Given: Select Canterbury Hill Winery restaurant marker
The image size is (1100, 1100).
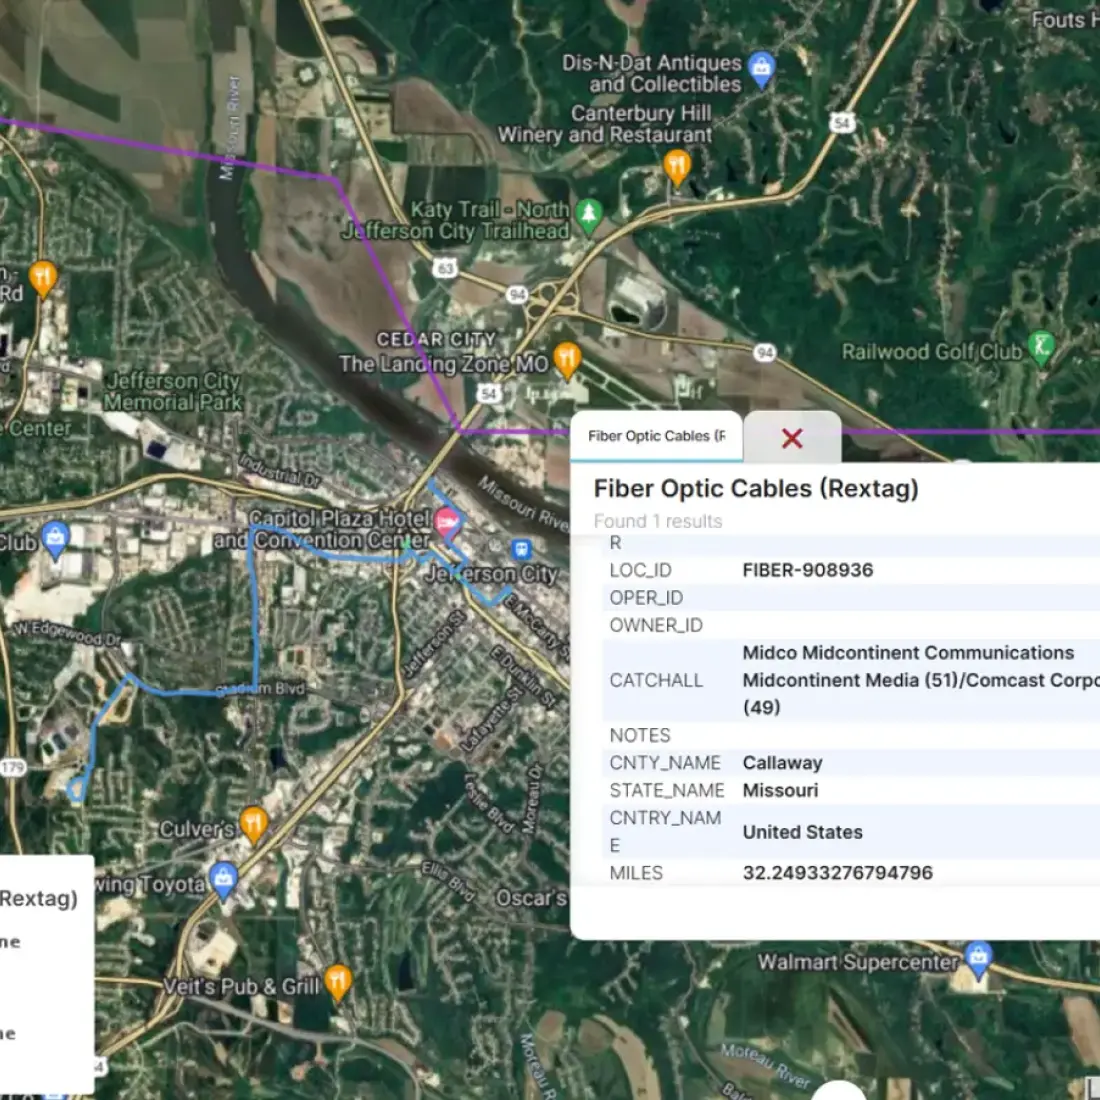Looking at the screenshot, I should (x=677, y=167).
